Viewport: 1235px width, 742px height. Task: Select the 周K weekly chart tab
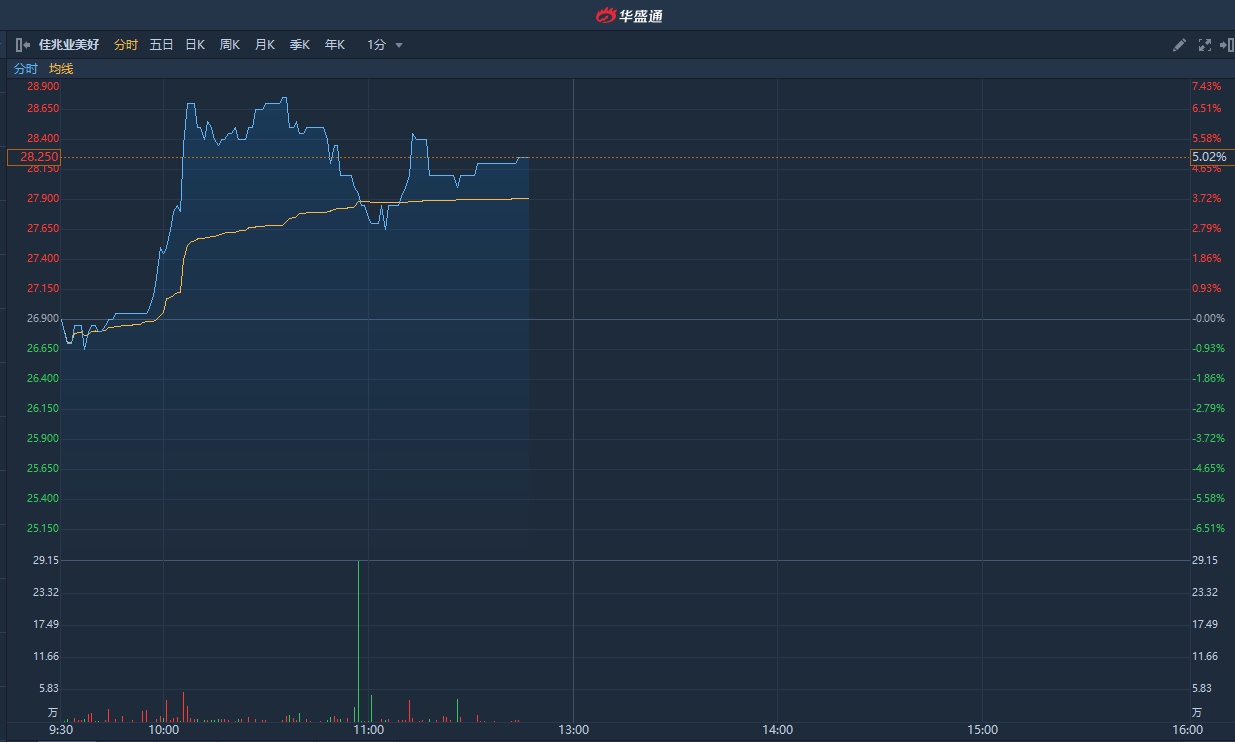point(230,45)
